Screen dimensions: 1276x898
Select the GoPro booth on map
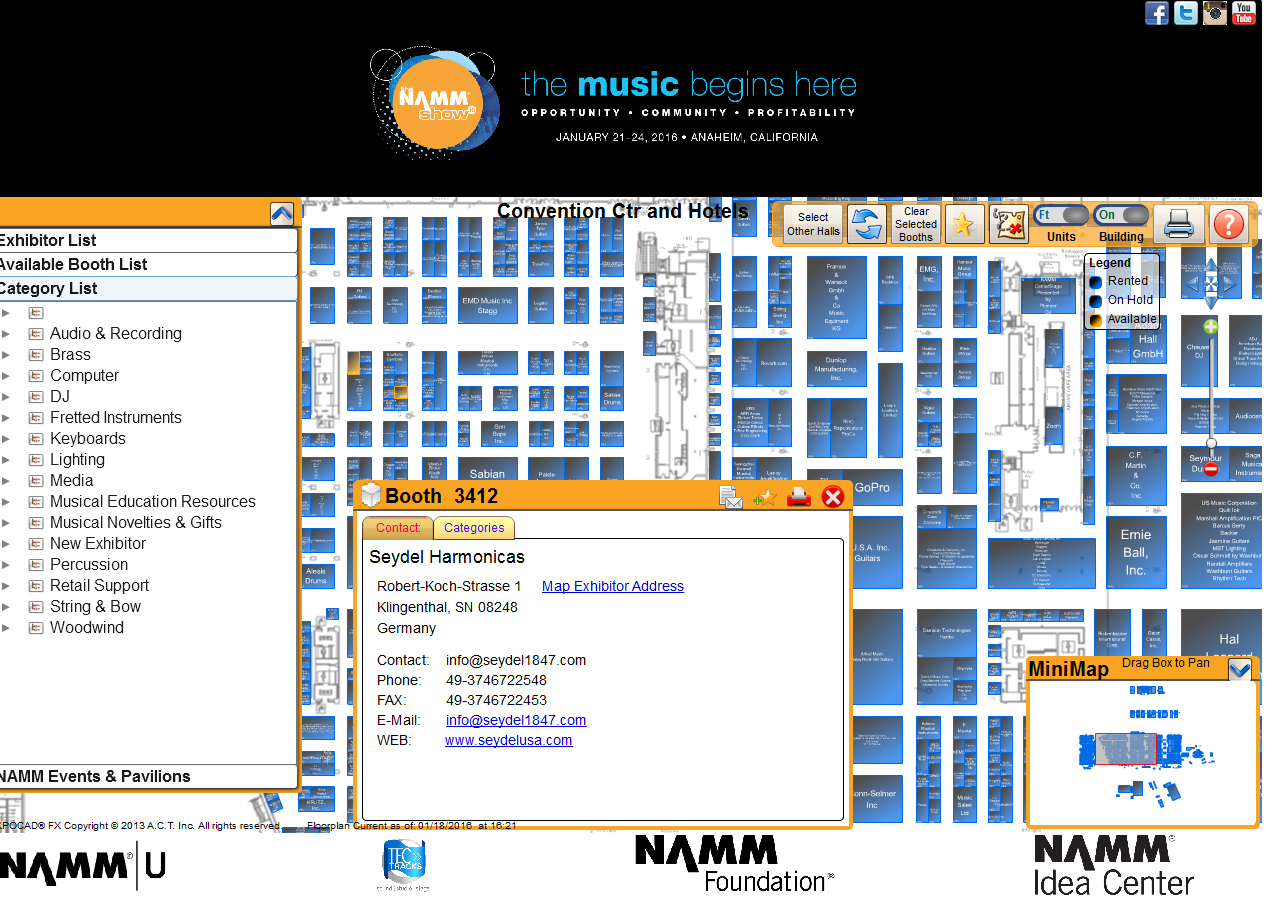coord(872,487)
